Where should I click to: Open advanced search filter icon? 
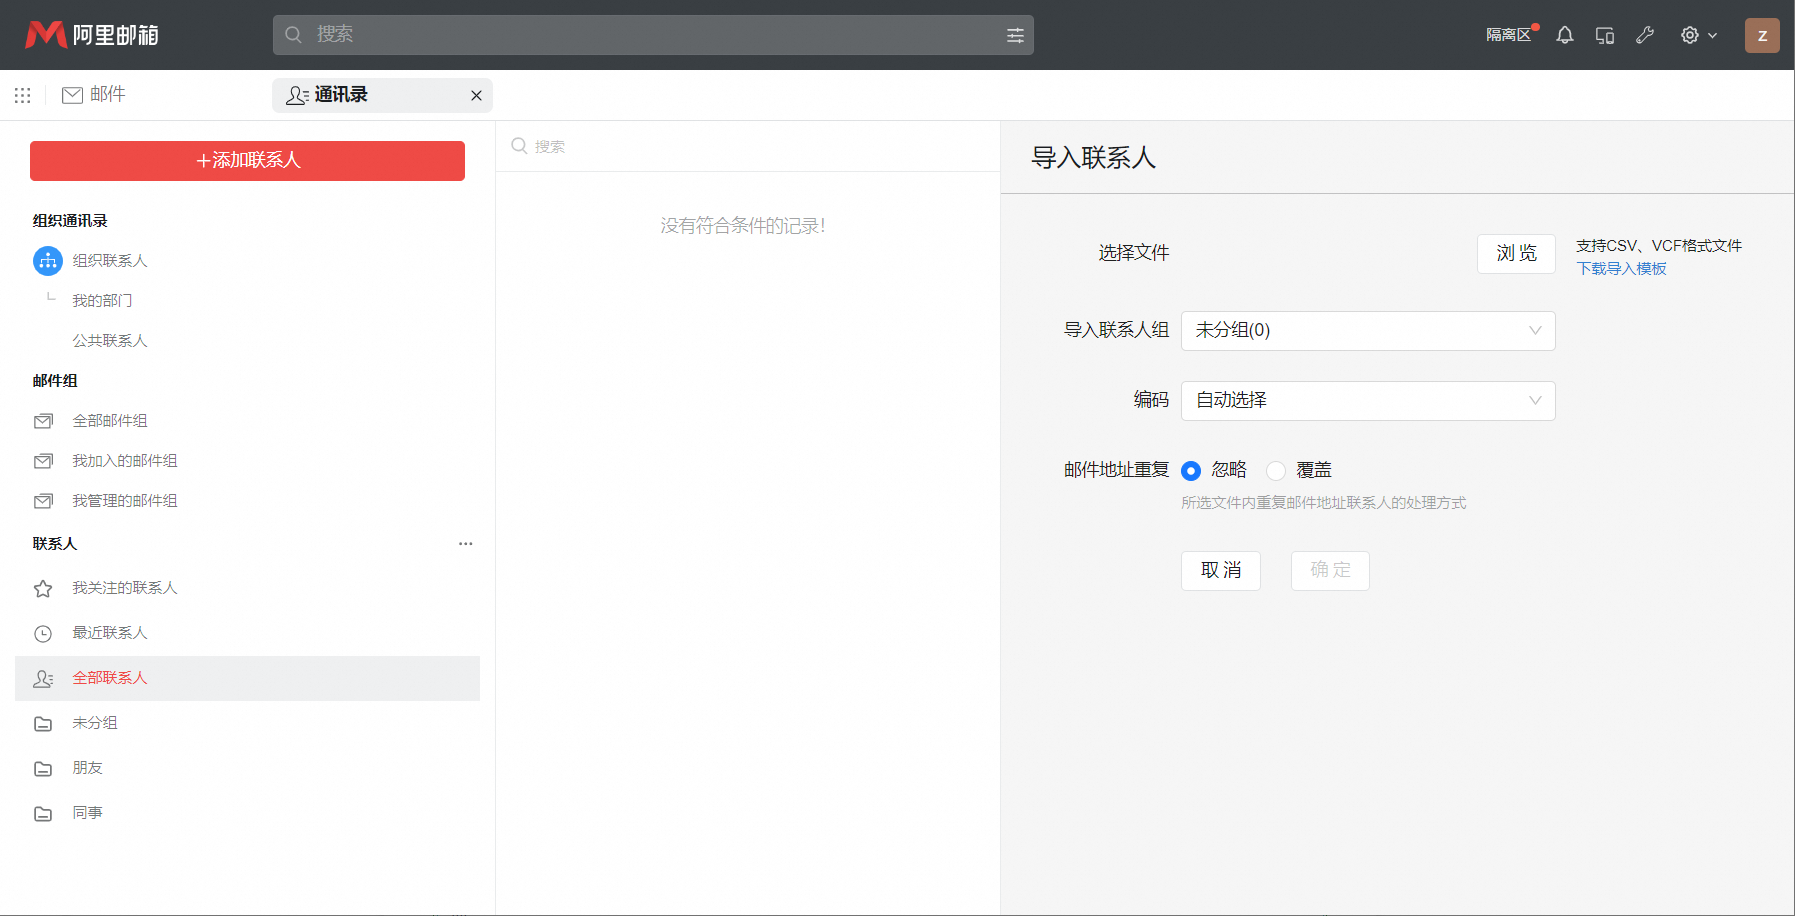point(1015,35)
